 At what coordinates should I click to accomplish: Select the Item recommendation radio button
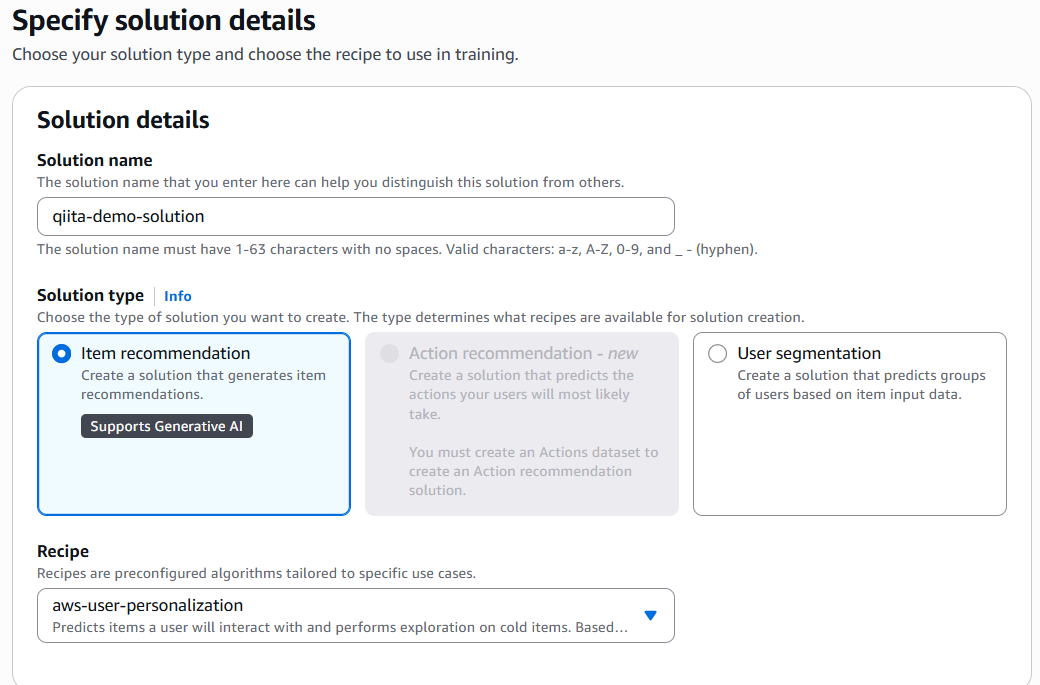click(61, 353)
